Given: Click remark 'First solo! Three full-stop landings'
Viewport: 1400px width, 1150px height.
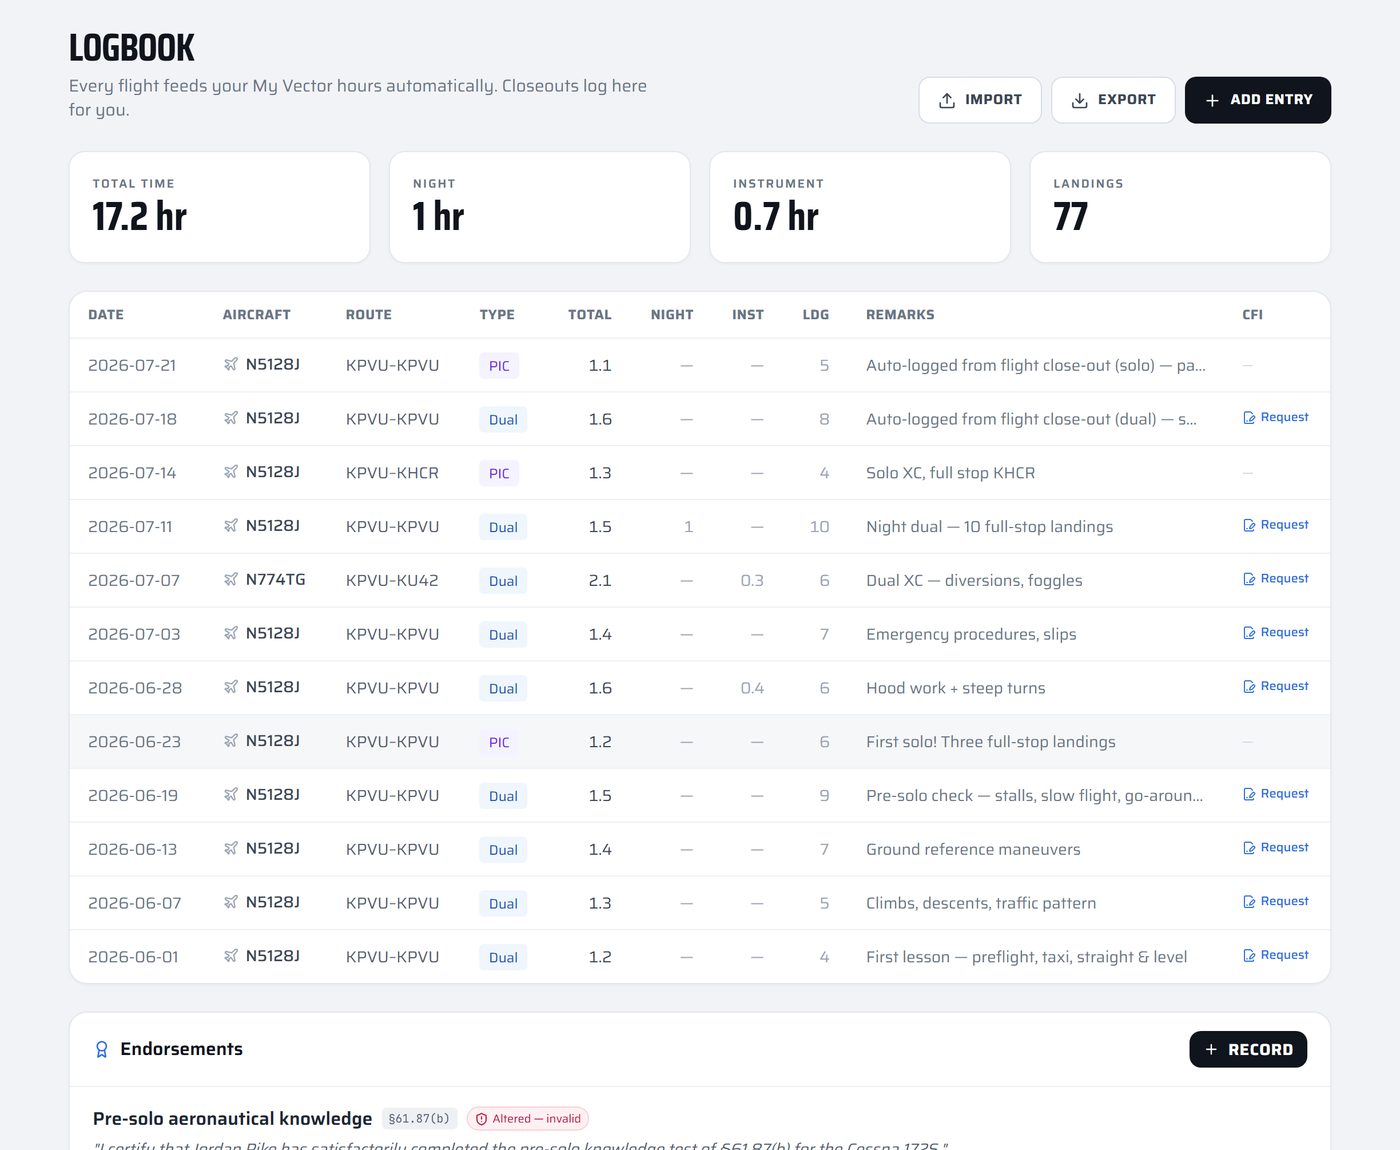Looking at the screenshot, I should pos(991,742).
